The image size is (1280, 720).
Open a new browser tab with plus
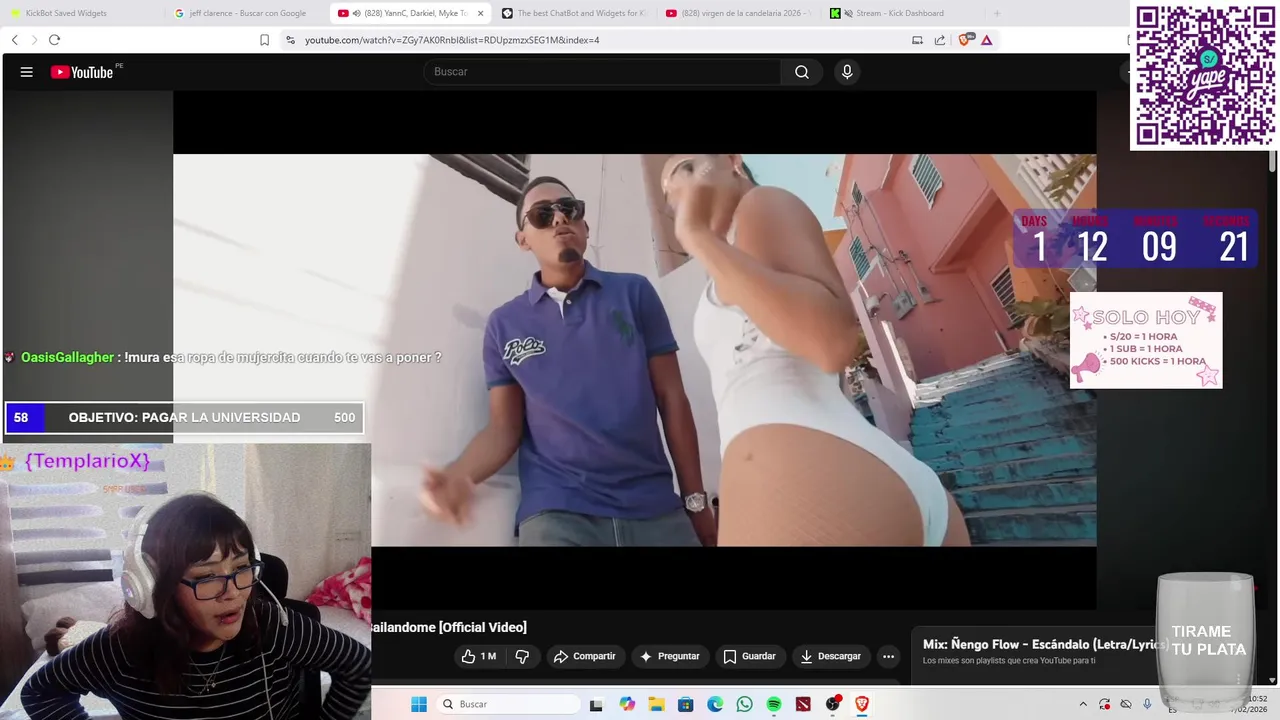pos(996,13)
